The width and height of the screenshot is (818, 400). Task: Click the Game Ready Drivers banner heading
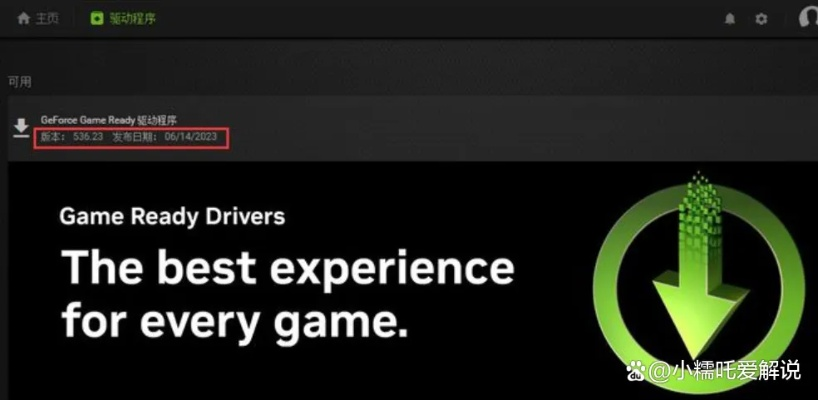click(x=172, y=216)
